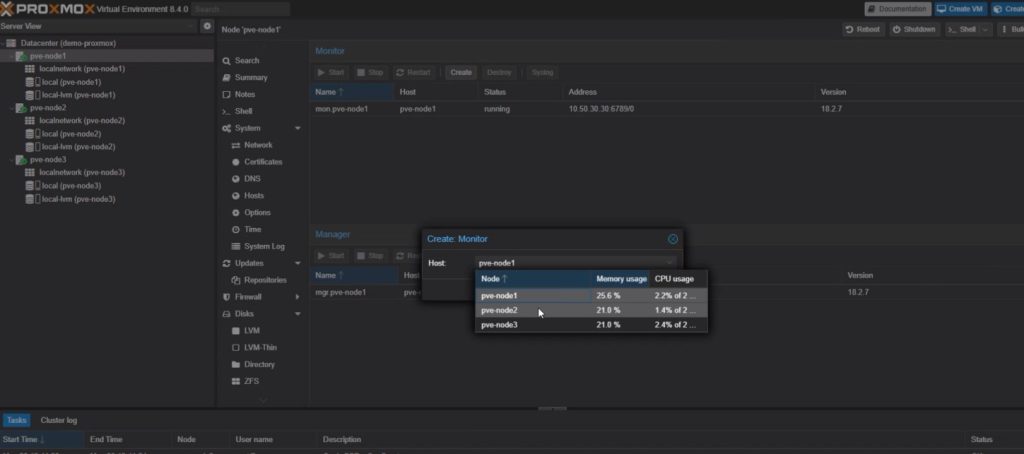Open the DNS entry

pyautogui.click(x=252, y=179)
